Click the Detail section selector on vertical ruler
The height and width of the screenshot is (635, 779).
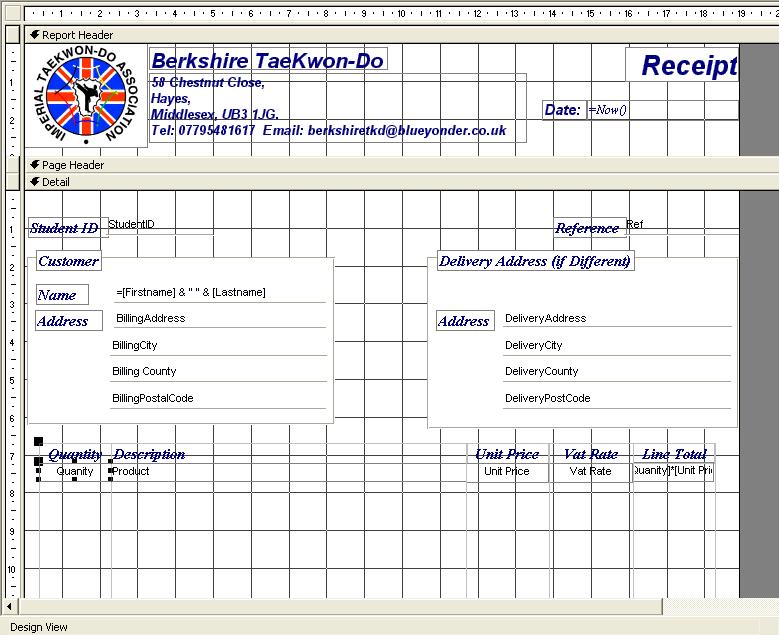click(12, 182)
